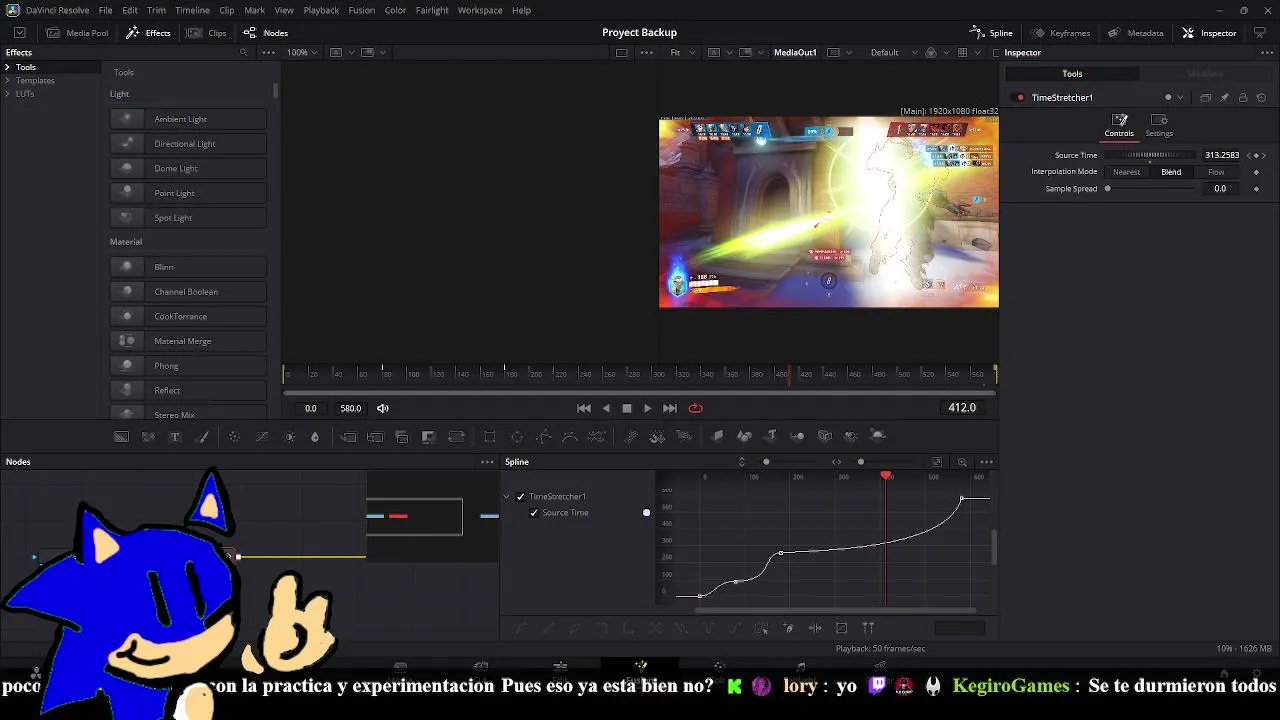This screenshot has height=720, width=1280.
Task: Pin the TimeStretcher1 inspector
Action: (1224, 98)
